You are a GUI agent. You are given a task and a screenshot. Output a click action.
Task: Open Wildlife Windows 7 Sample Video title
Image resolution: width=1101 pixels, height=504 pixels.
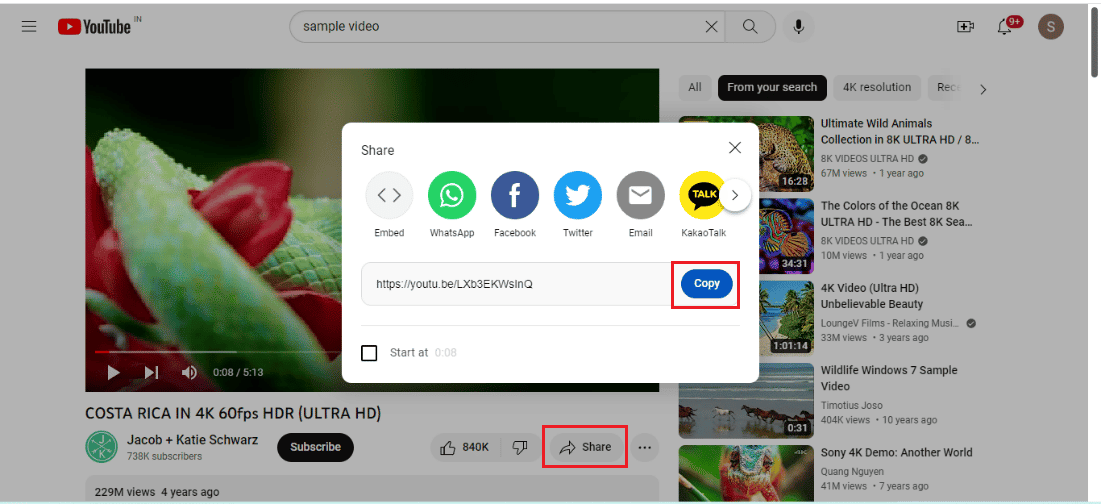pyautogui.click(x=889, y=378)
